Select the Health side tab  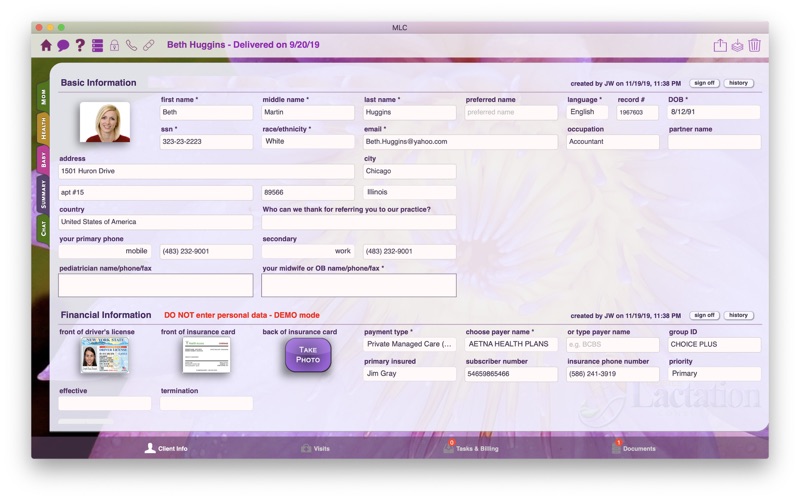pyautogui.click(x=43, y=128)
